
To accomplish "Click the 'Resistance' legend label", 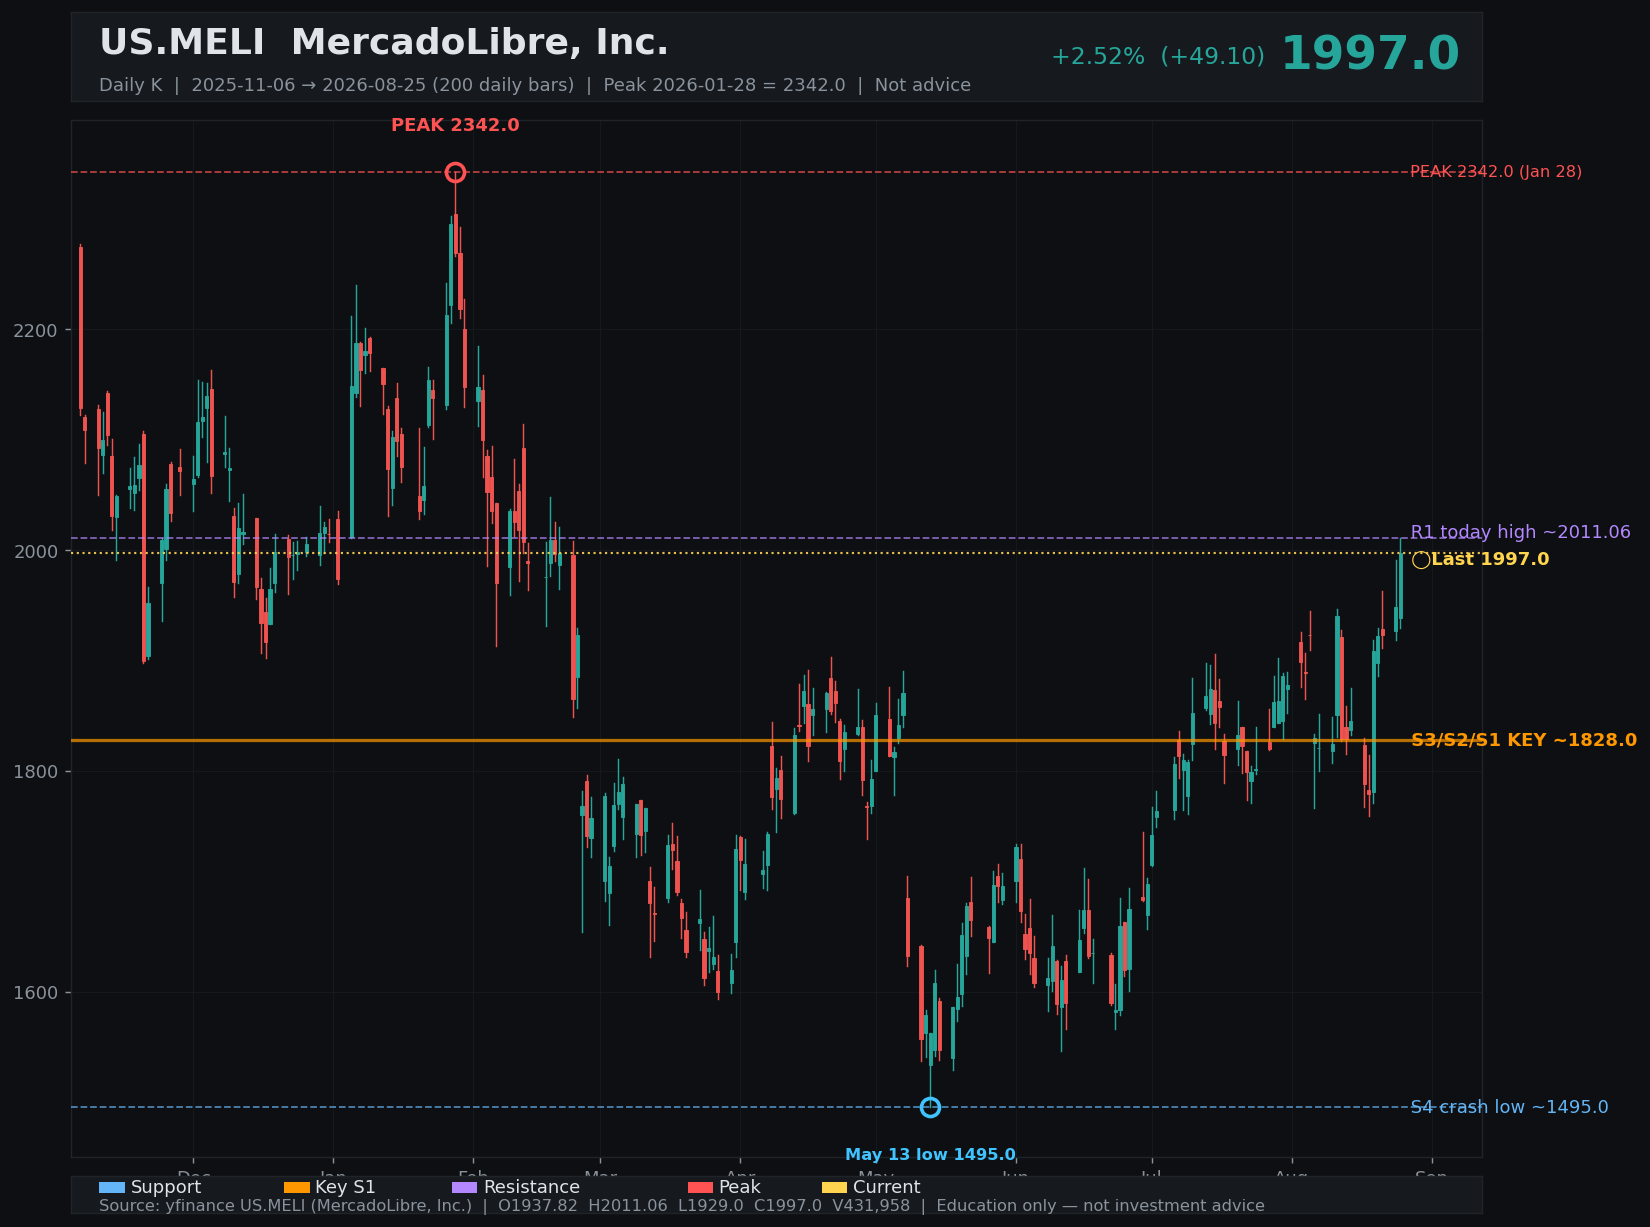I will (x=531, y=1188).
